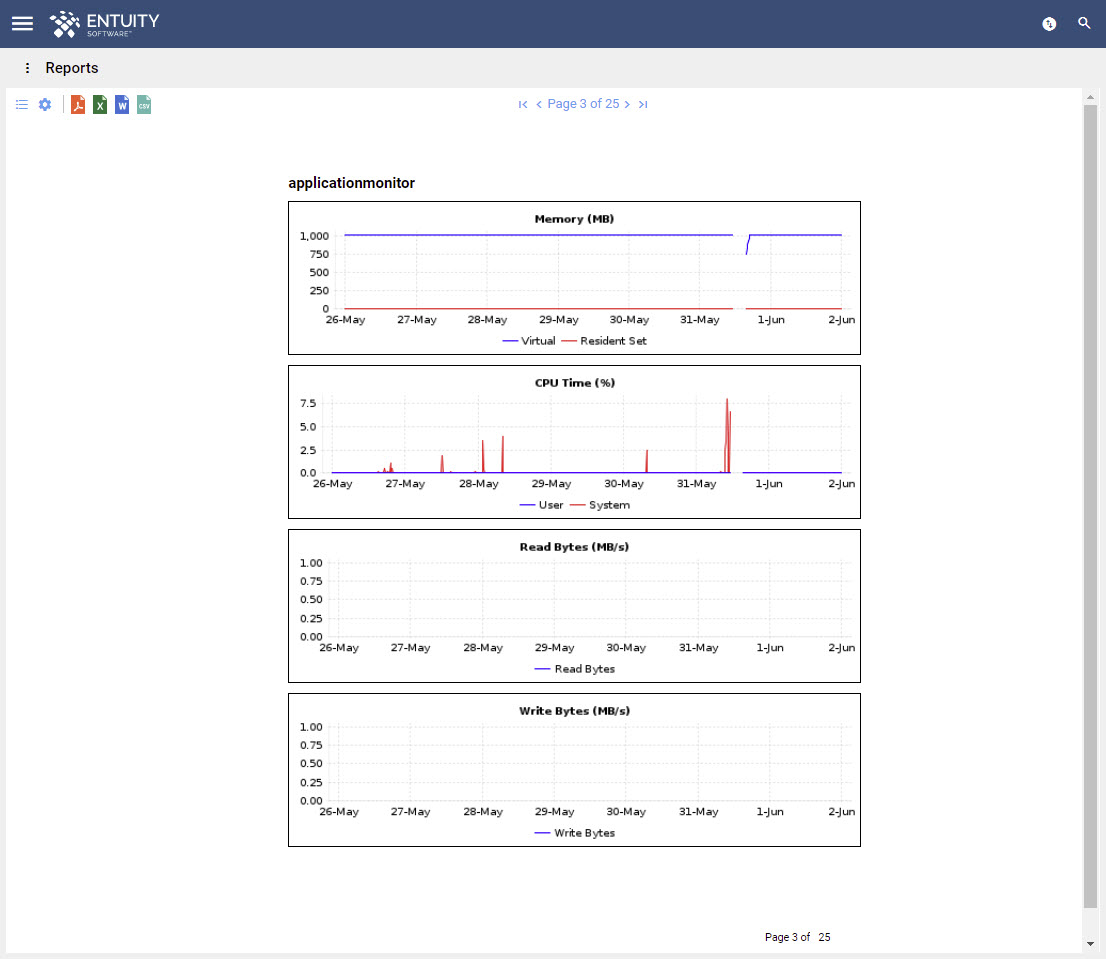Open the search magnifier icon
This screenshot has height=959, width=1106.
coord(1084,23)
